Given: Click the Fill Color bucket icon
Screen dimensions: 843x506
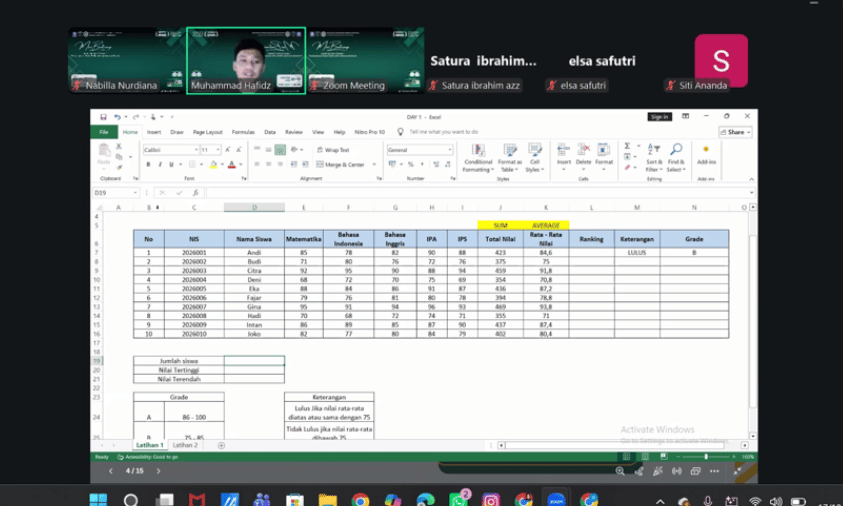Looking at the screenshot, I should point(213,165).
